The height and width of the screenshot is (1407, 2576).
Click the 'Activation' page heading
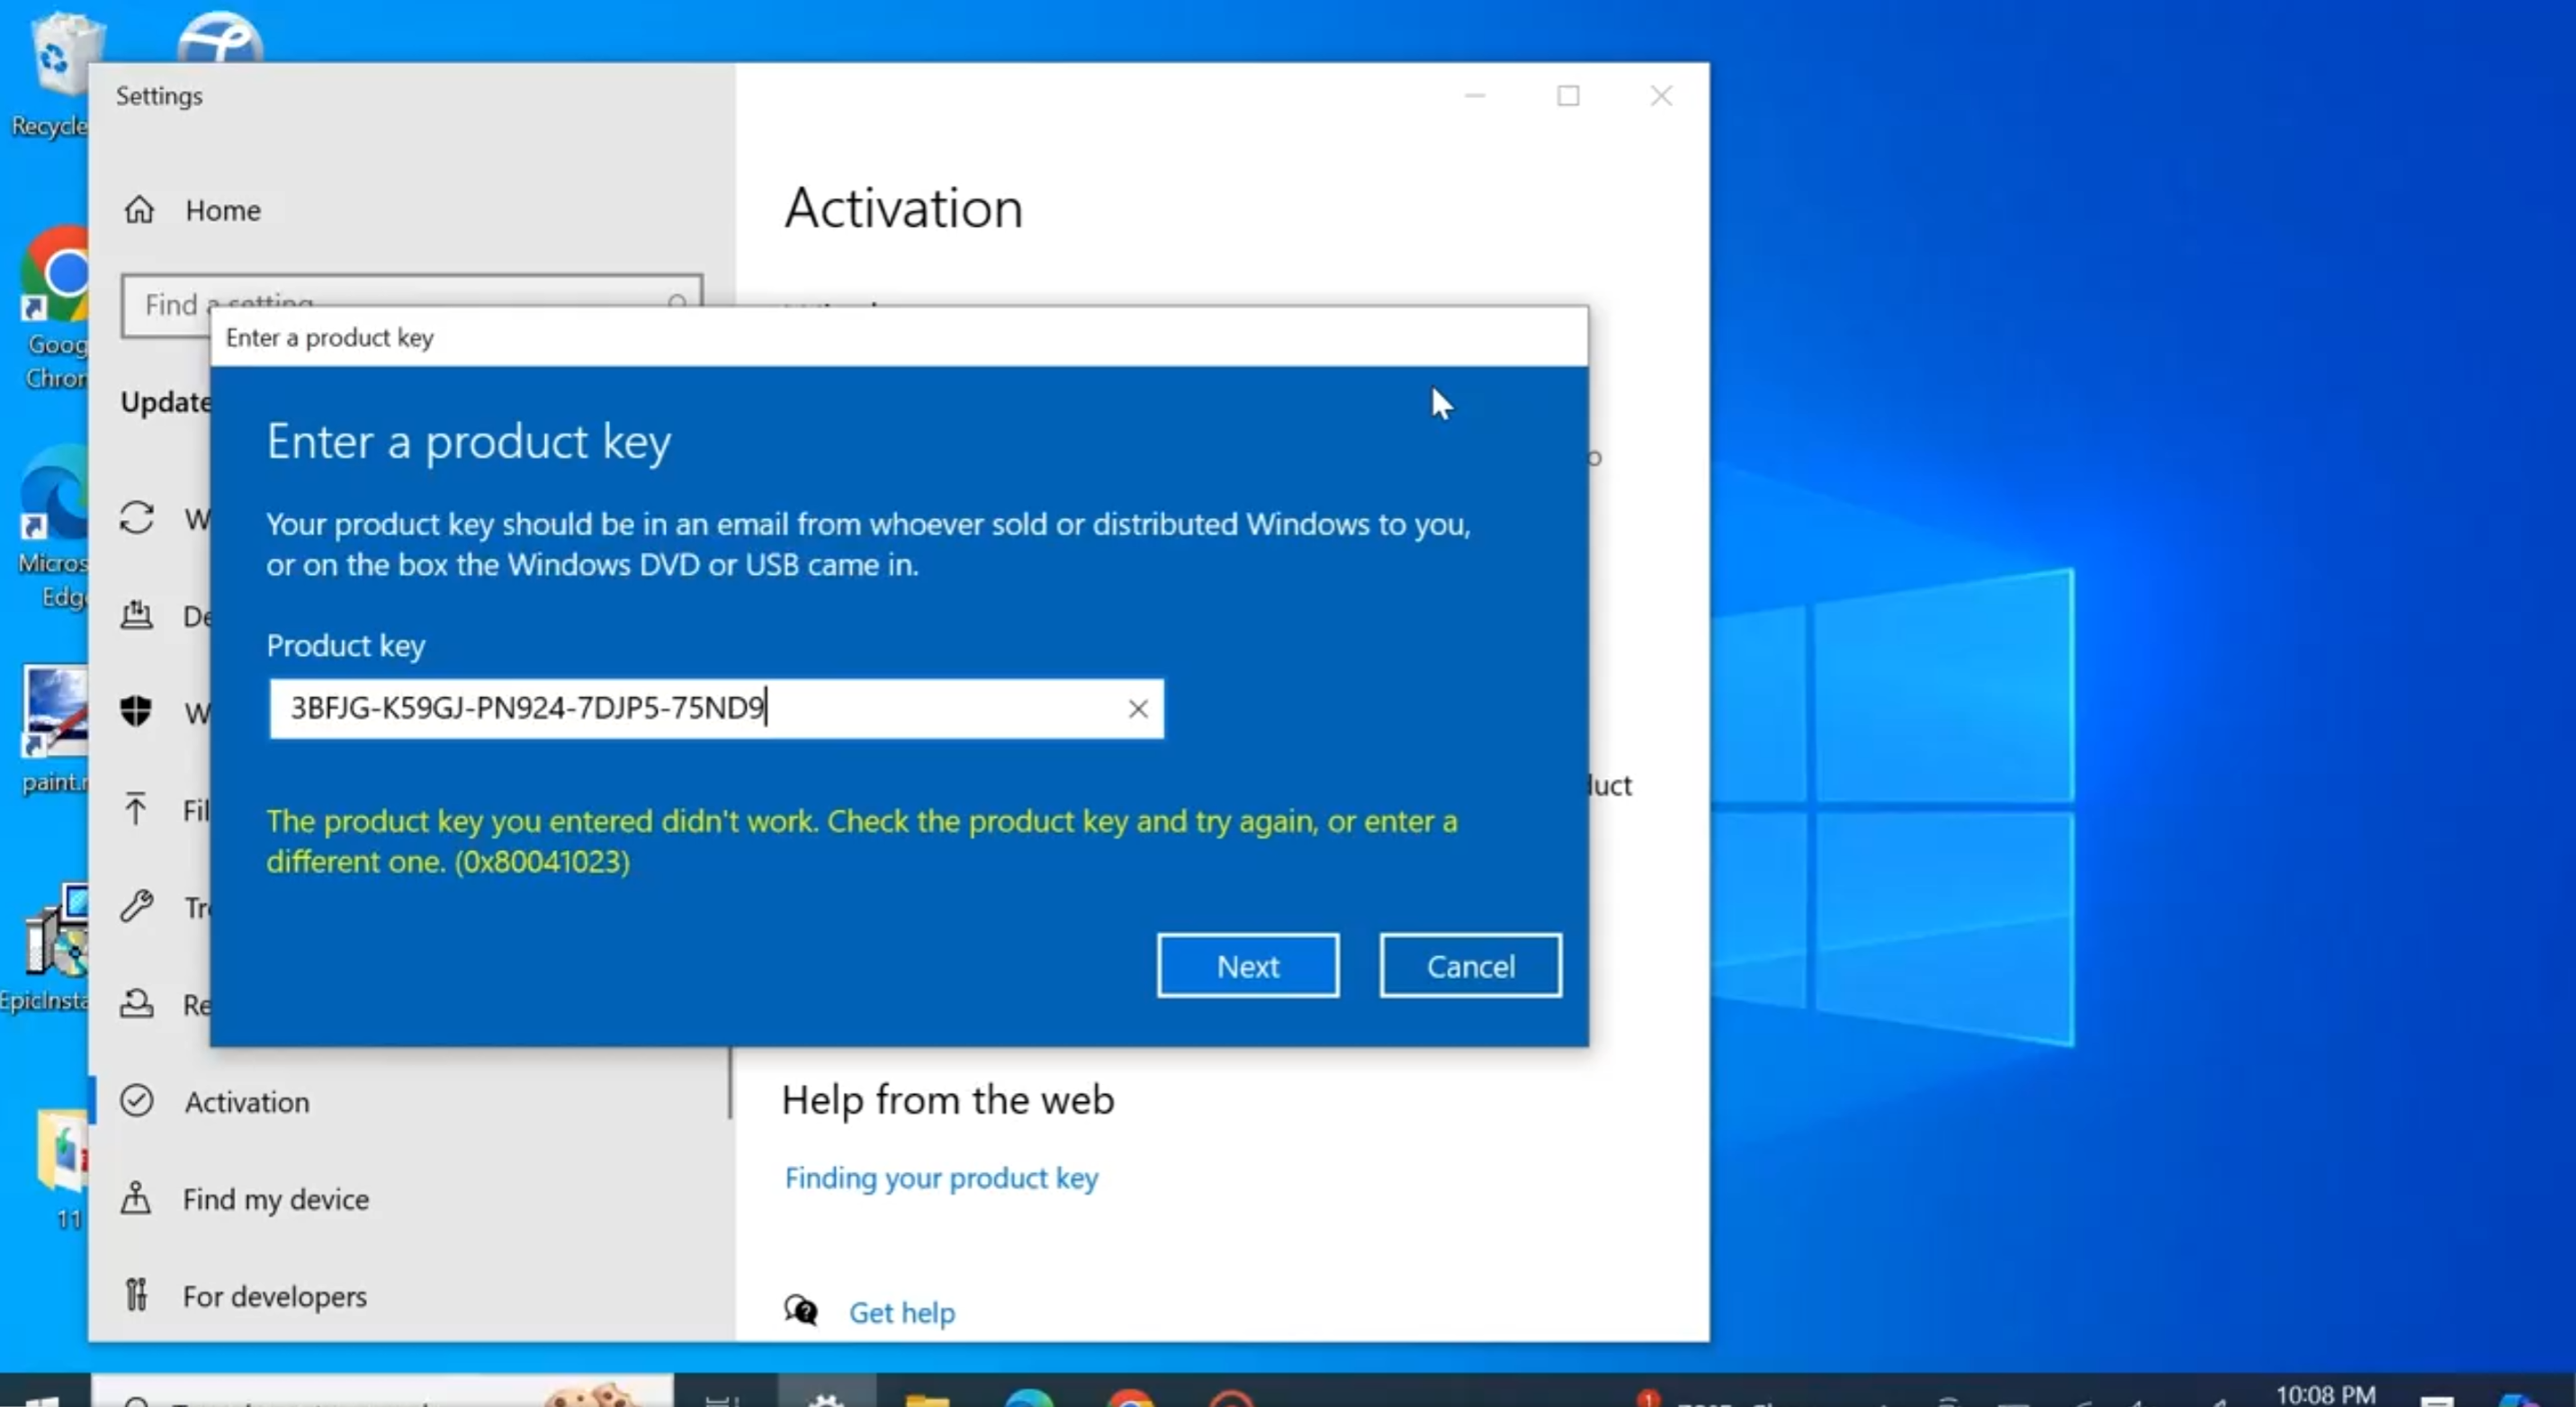coord(903,208)
